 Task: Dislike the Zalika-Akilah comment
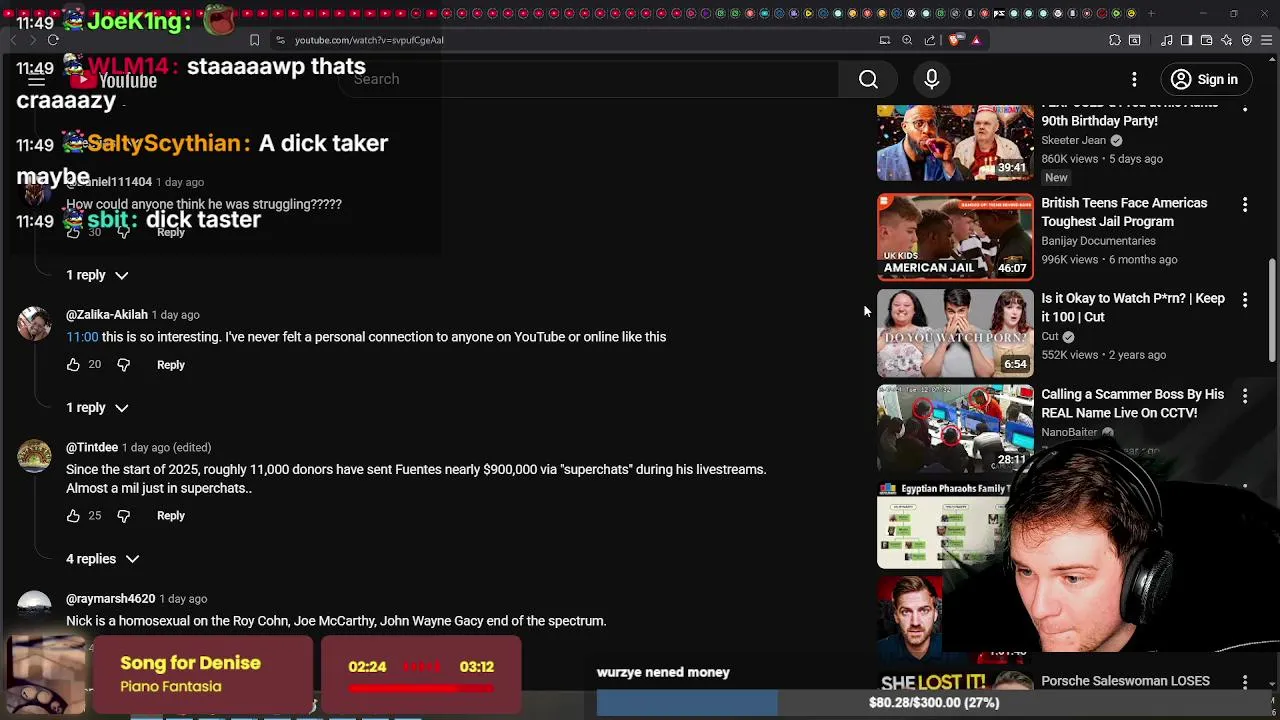[123, 365]
